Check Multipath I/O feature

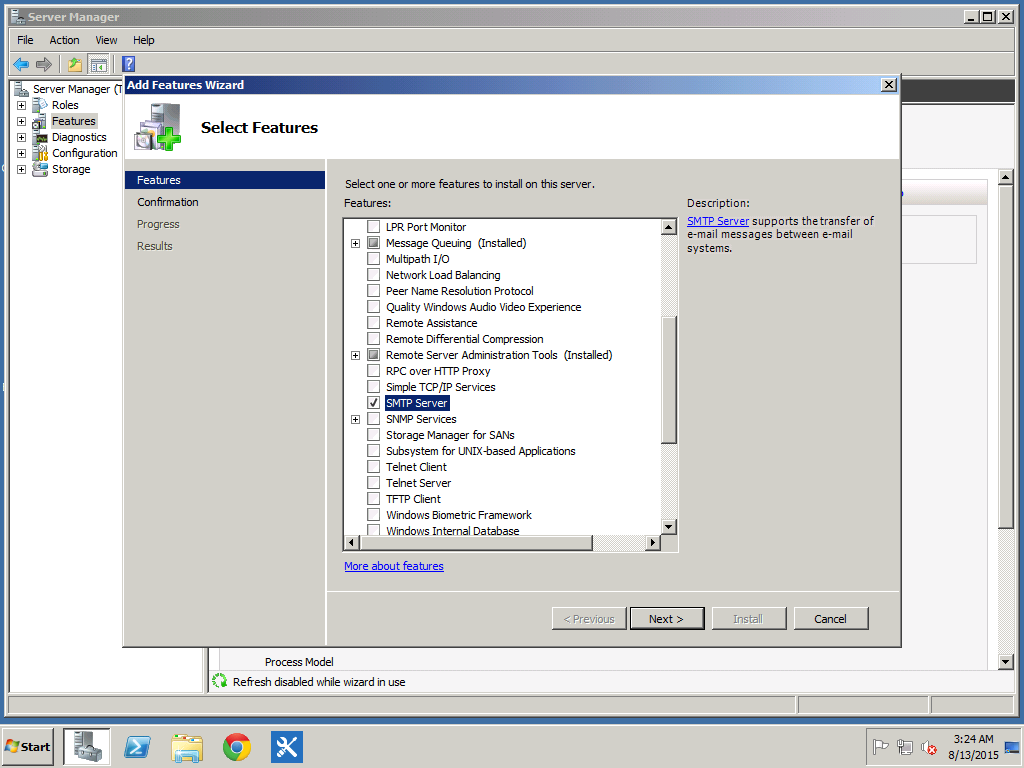(x=374, y=259)
